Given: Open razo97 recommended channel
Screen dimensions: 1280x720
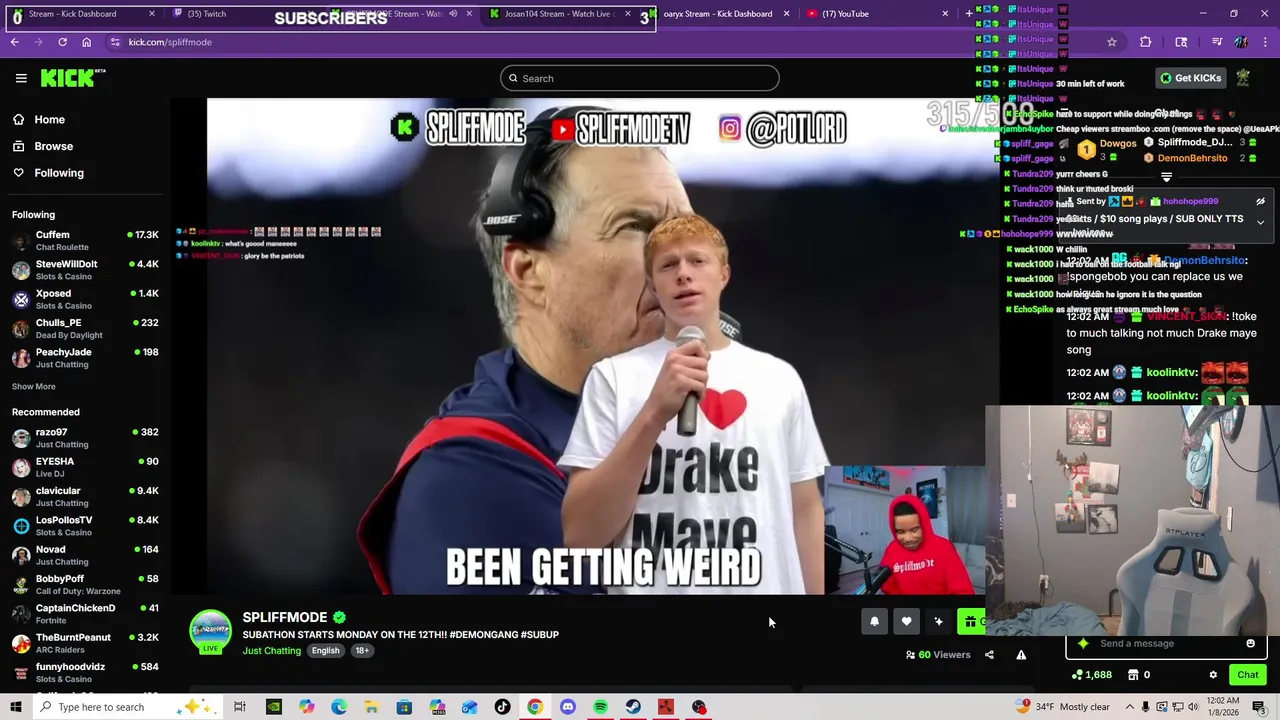Looking at the screenshot, I should coord(85,438).
